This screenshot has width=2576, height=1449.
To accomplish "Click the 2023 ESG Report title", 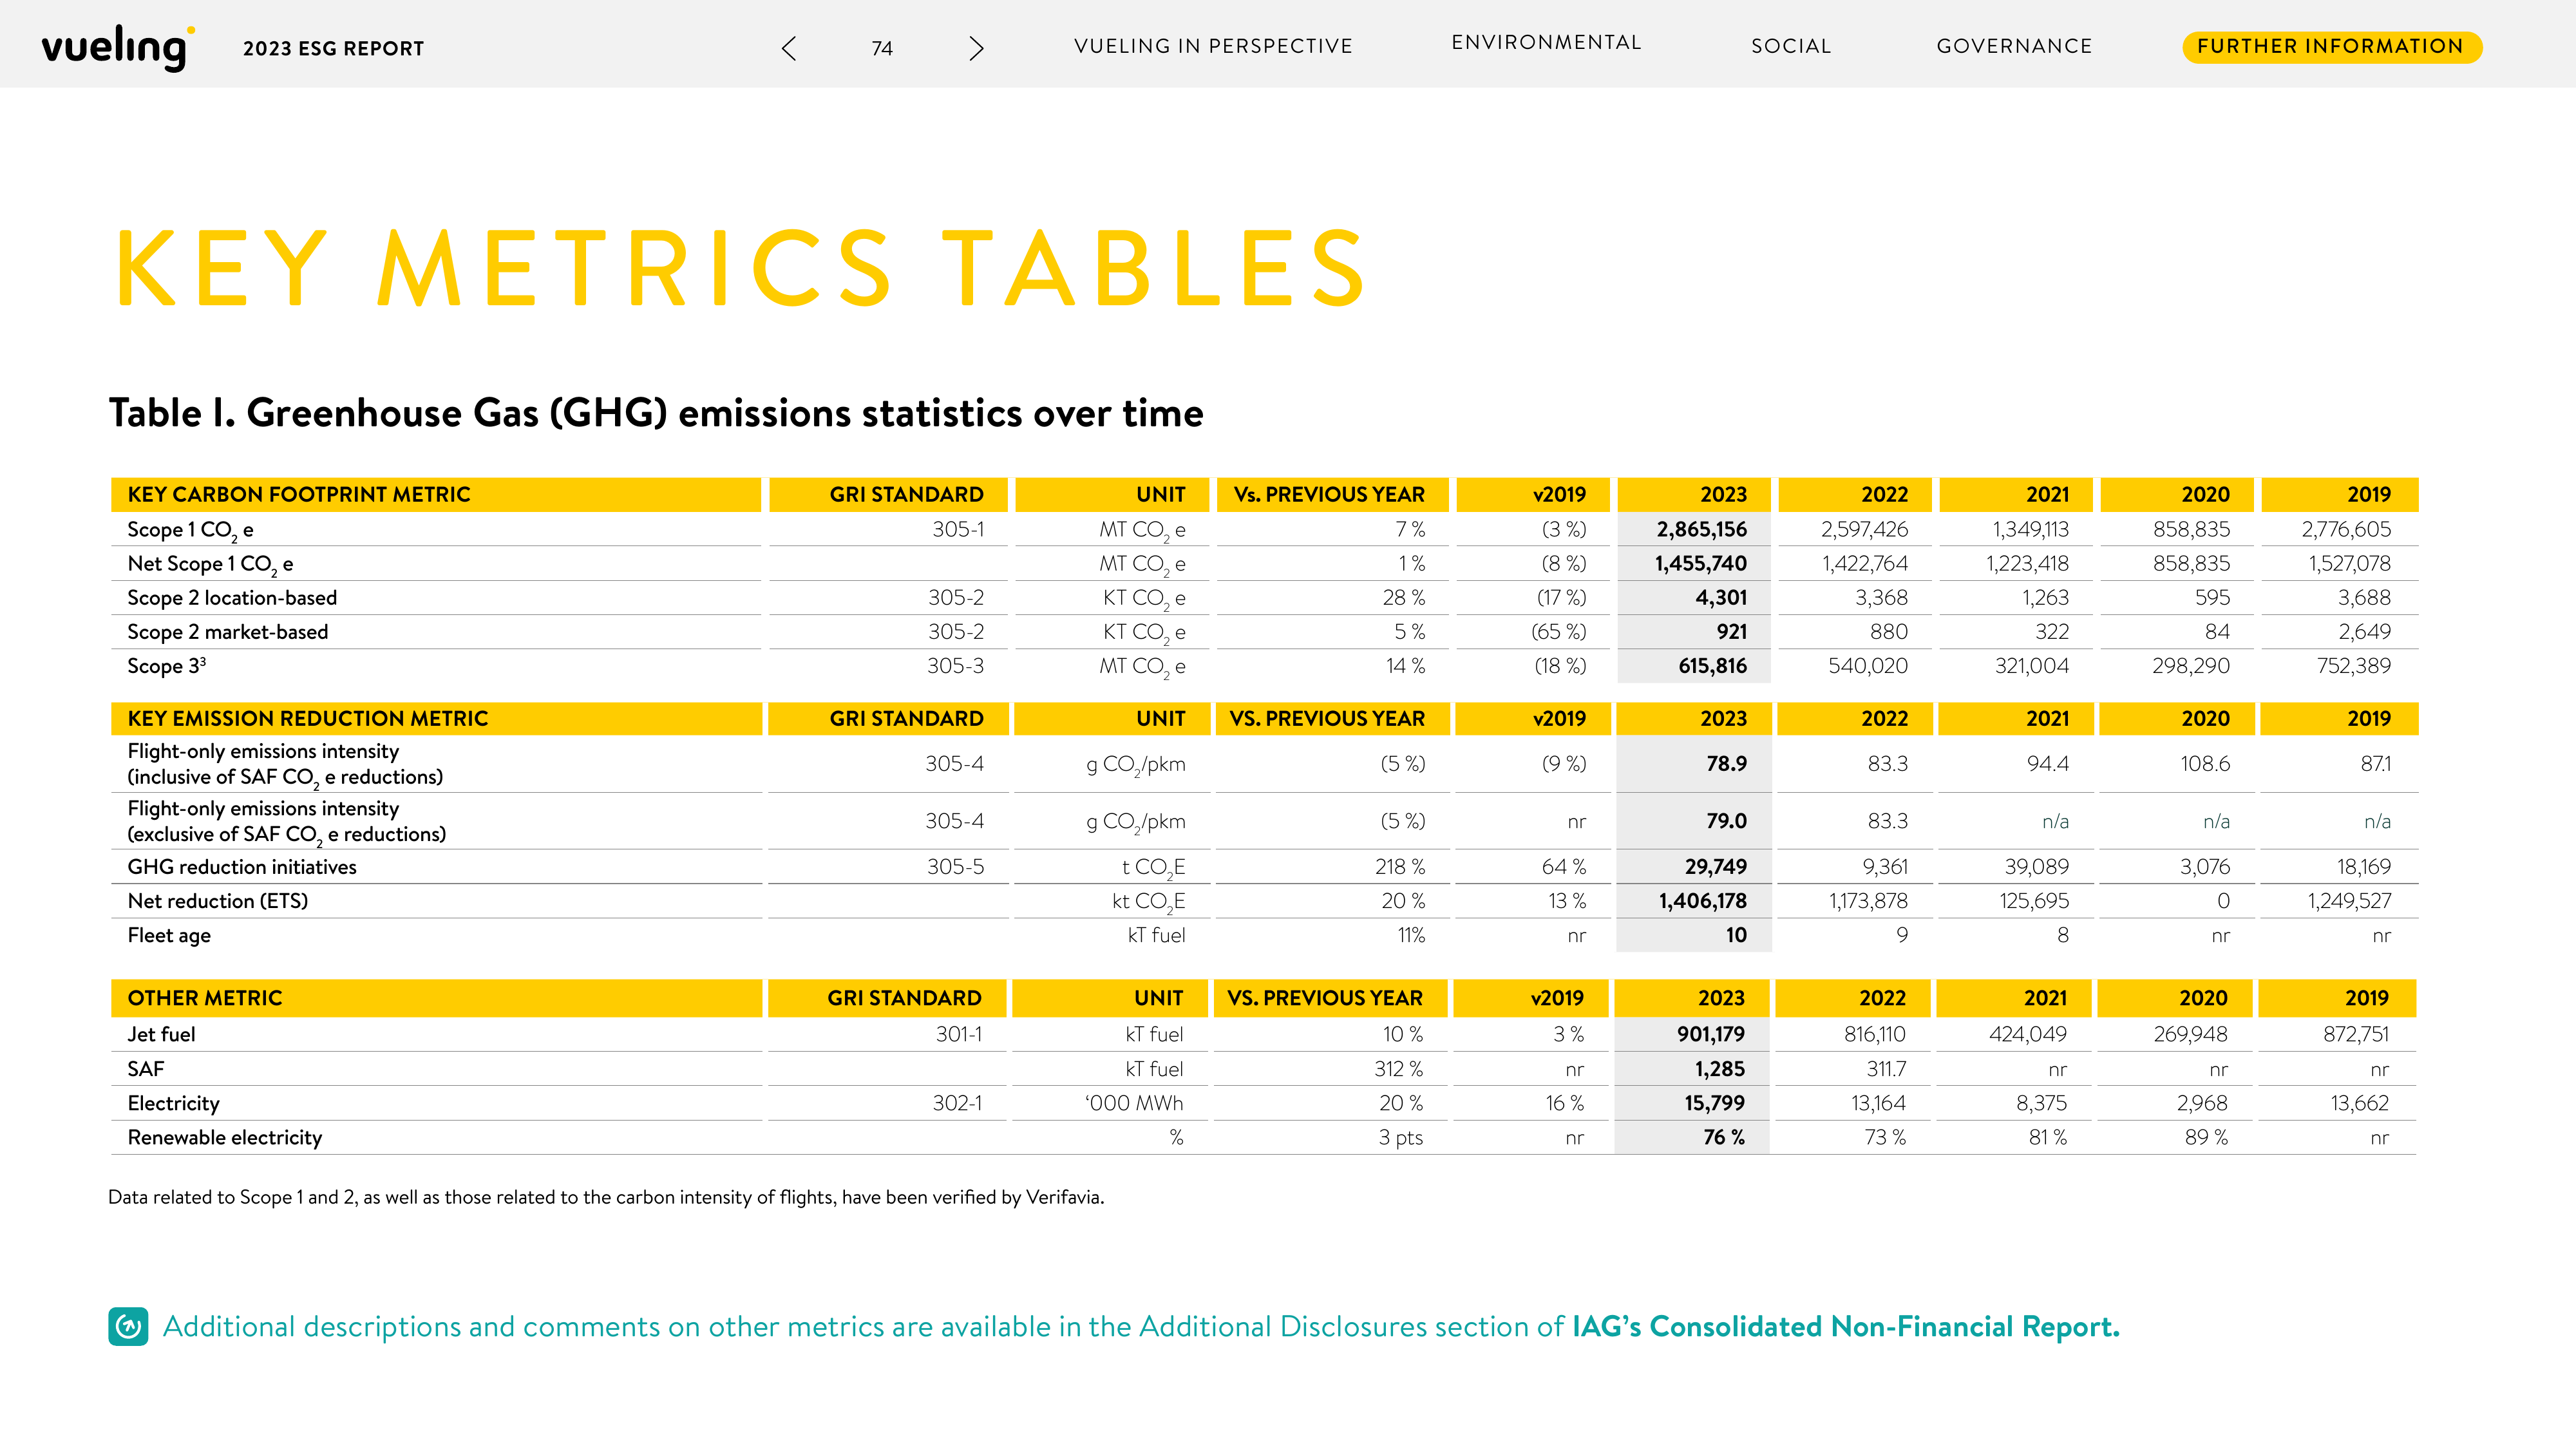I will coord(334,48).
